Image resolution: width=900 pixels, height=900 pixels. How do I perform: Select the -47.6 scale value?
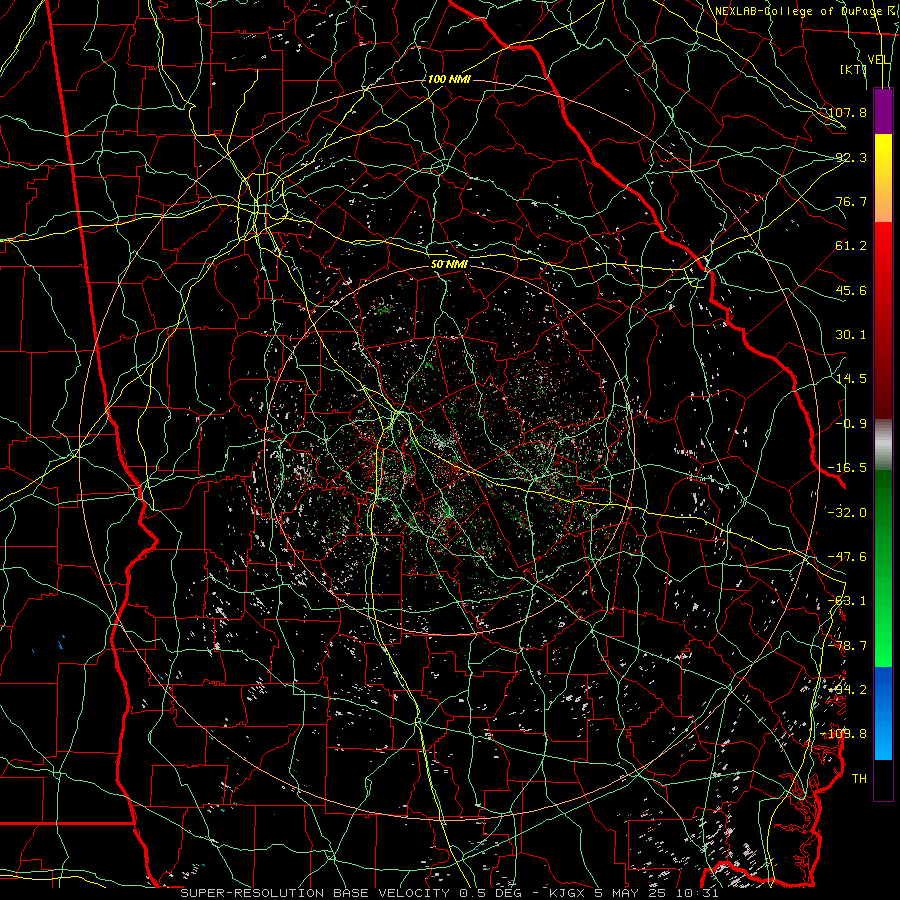pos(847,556)
